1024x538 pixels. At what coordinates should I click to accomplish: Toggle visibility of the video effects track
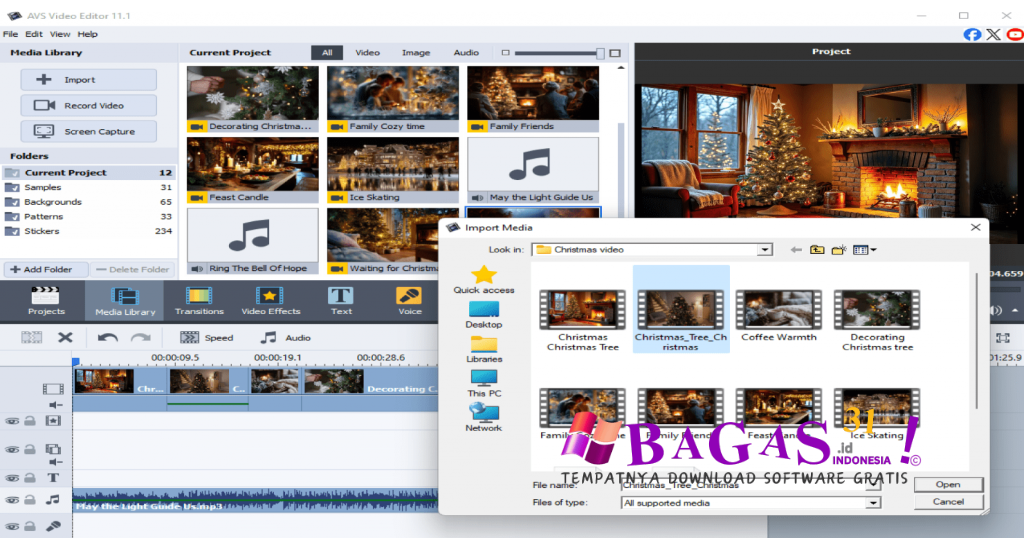12,421
